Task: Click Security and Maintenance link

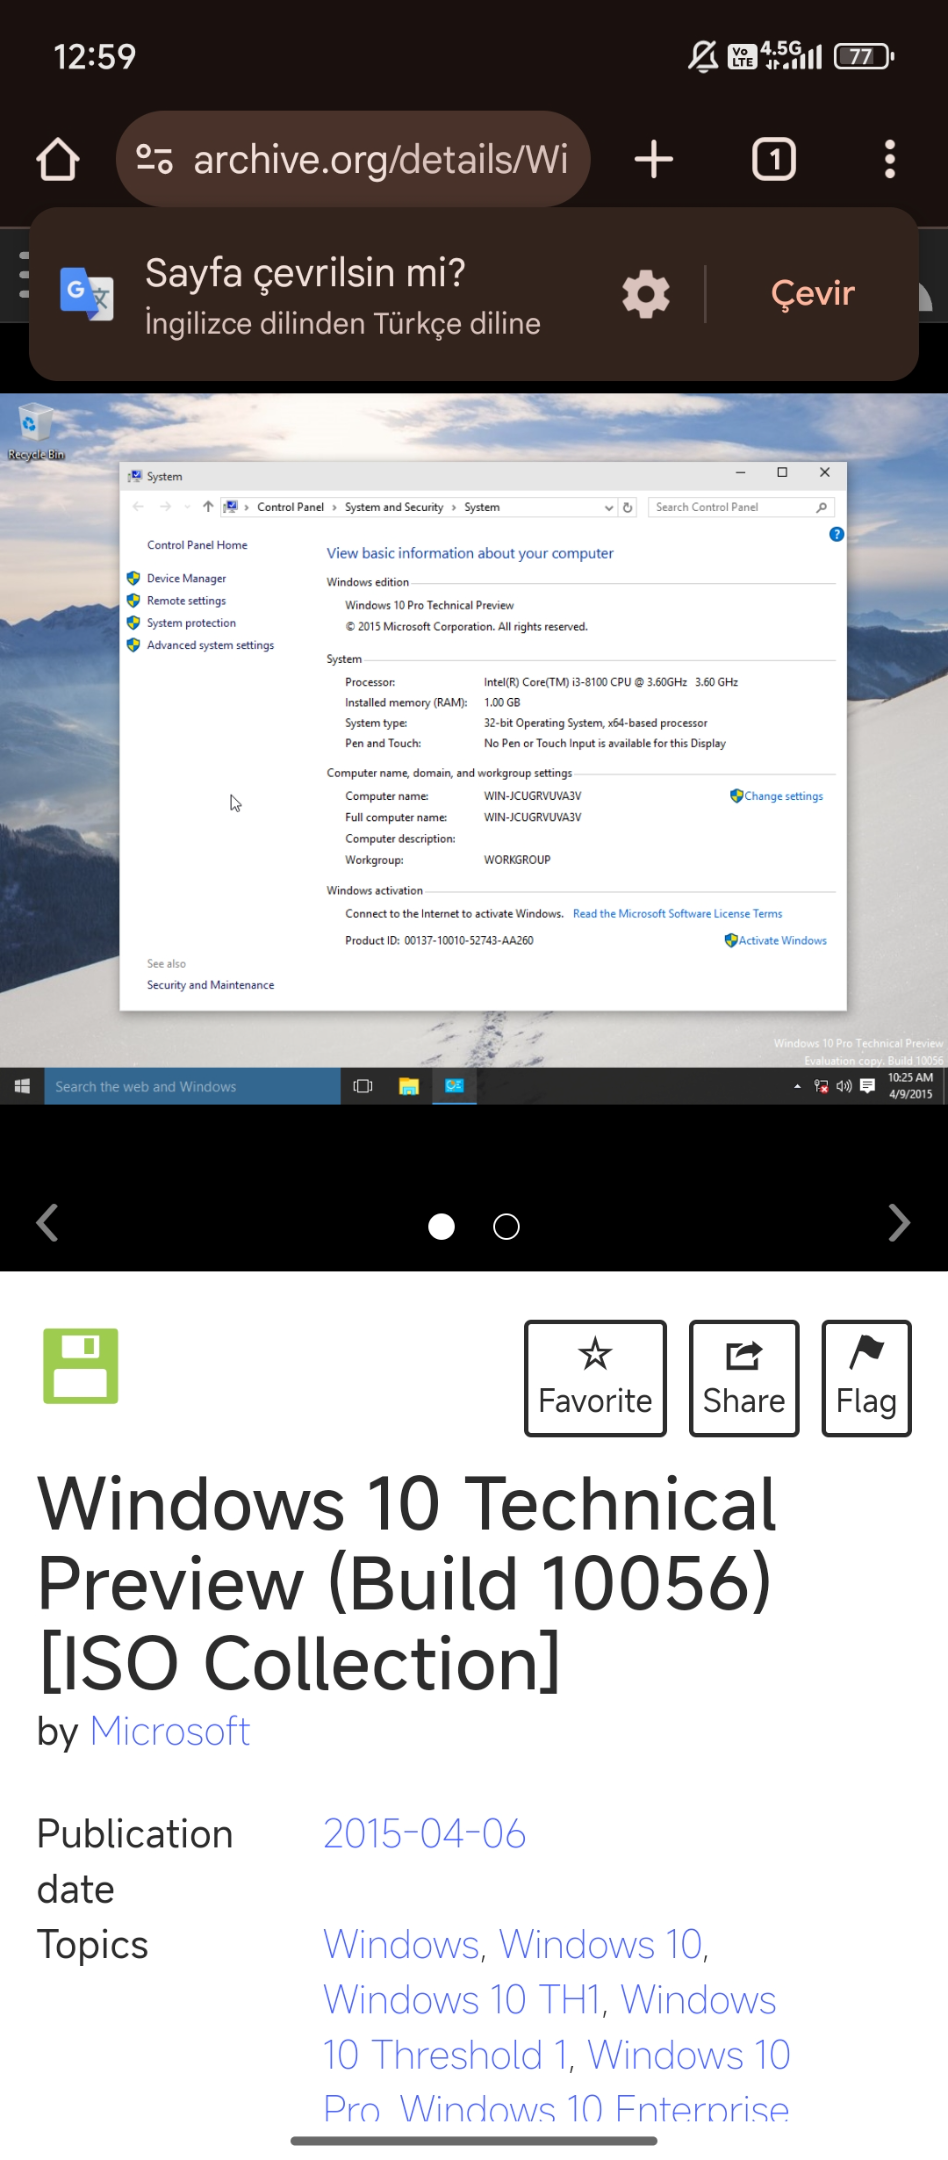Action: click(210, 985)
